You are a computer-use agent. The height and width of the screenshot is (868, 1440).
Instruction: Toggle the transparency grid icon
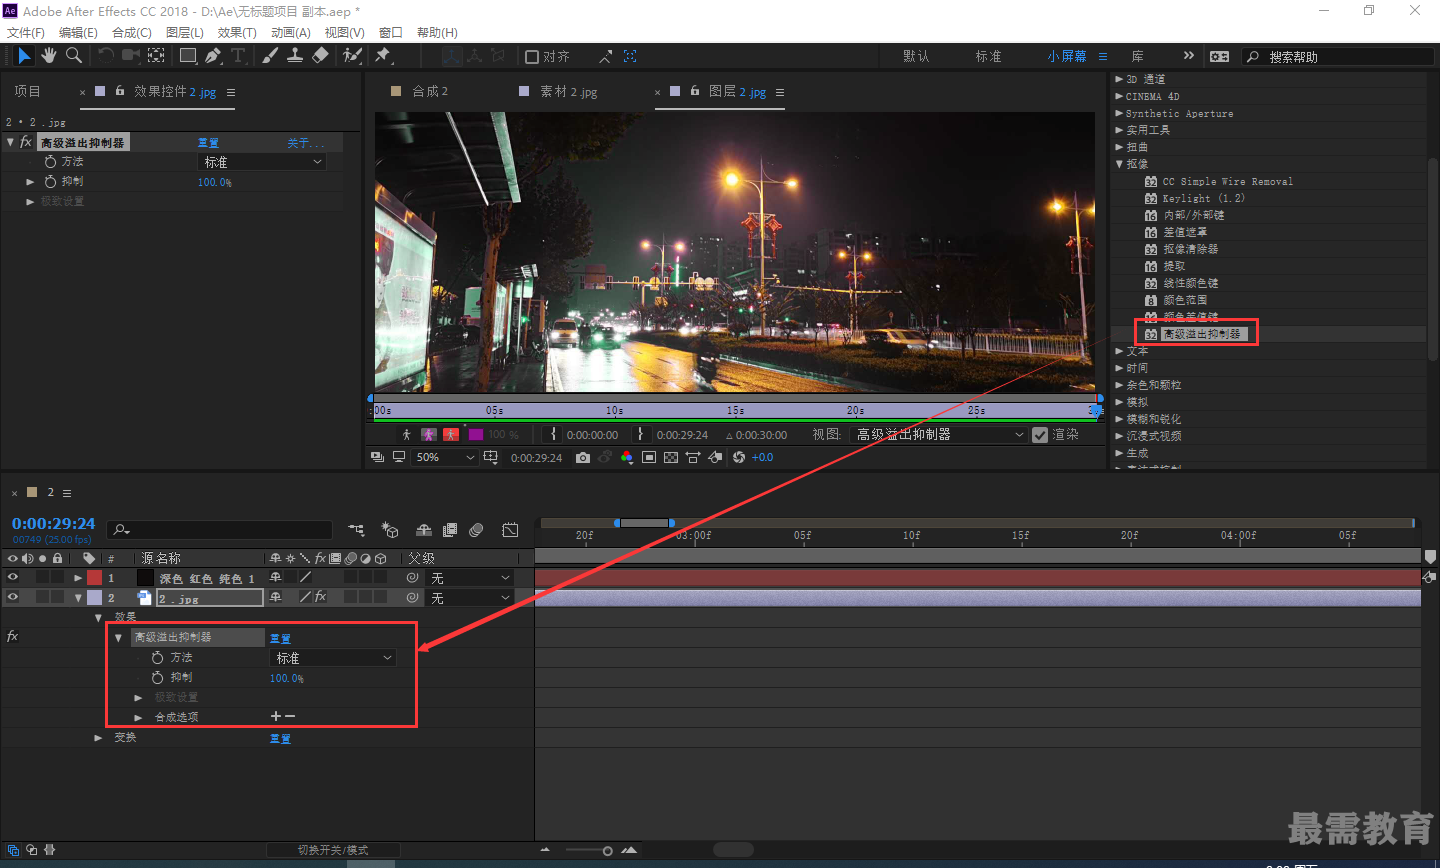671,457
